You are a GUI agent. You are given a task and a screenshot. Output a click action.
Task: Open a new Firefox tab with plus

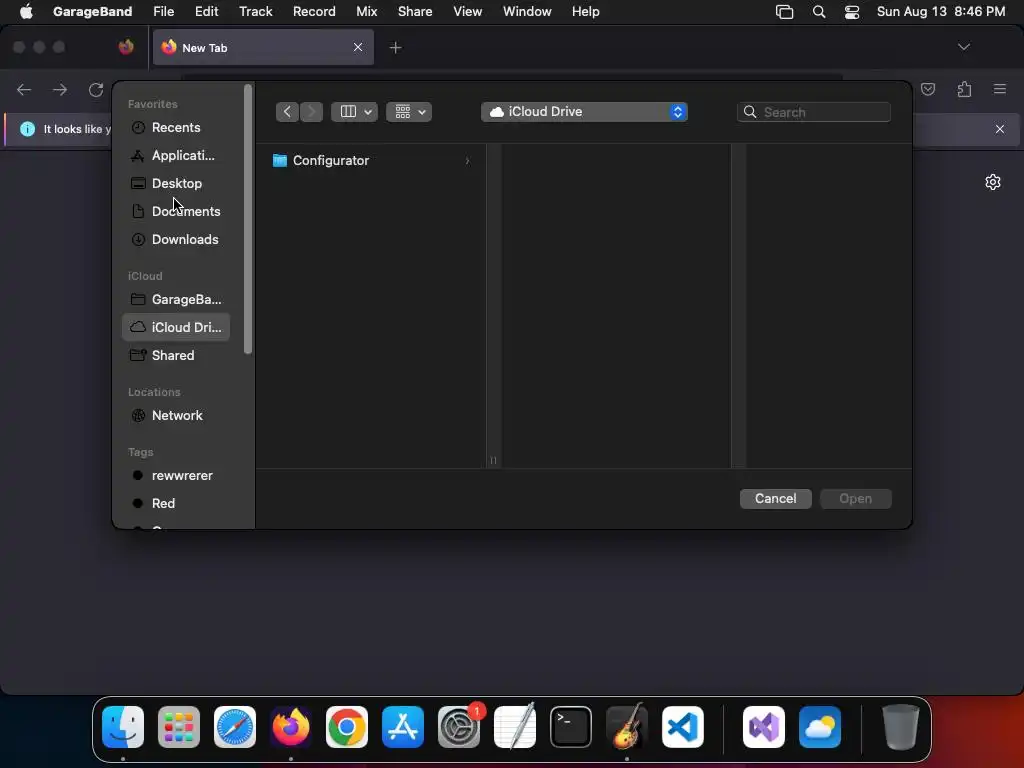tap(395, 47)
